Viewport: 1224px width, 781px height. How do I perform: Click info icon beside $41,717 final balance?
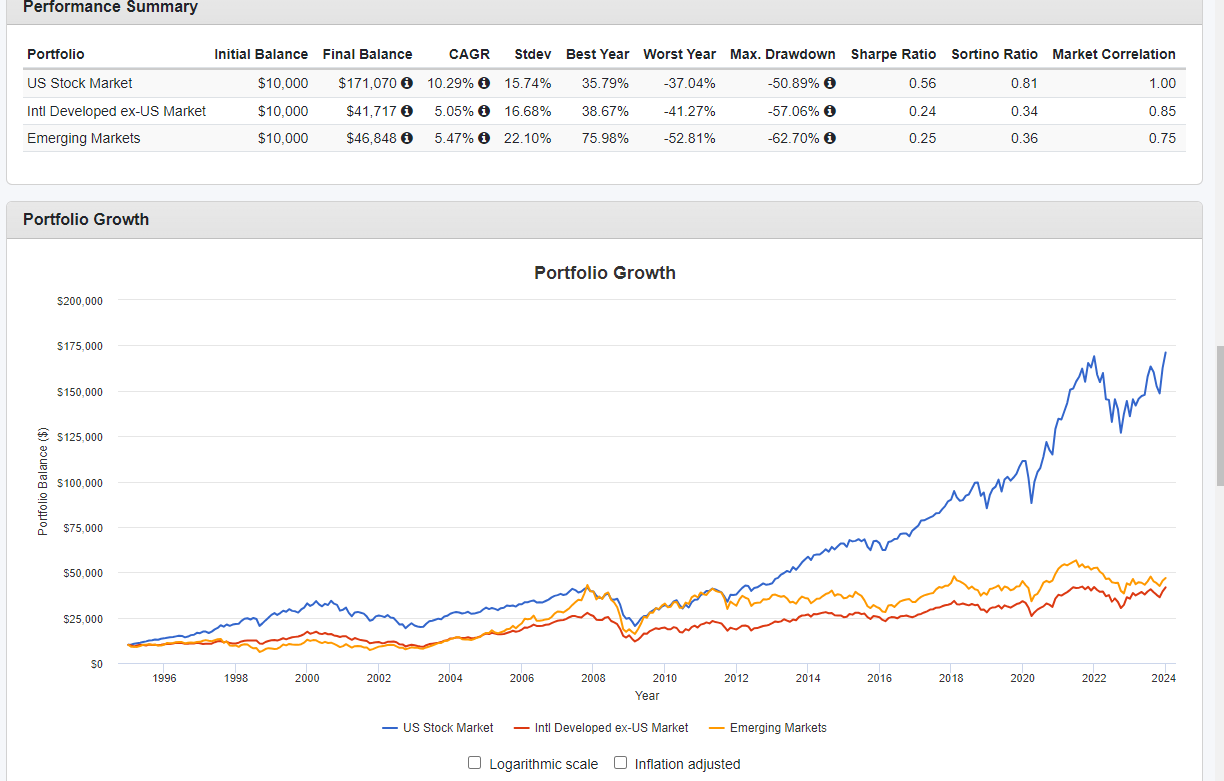pyautogui.click(x=407, y=111)
